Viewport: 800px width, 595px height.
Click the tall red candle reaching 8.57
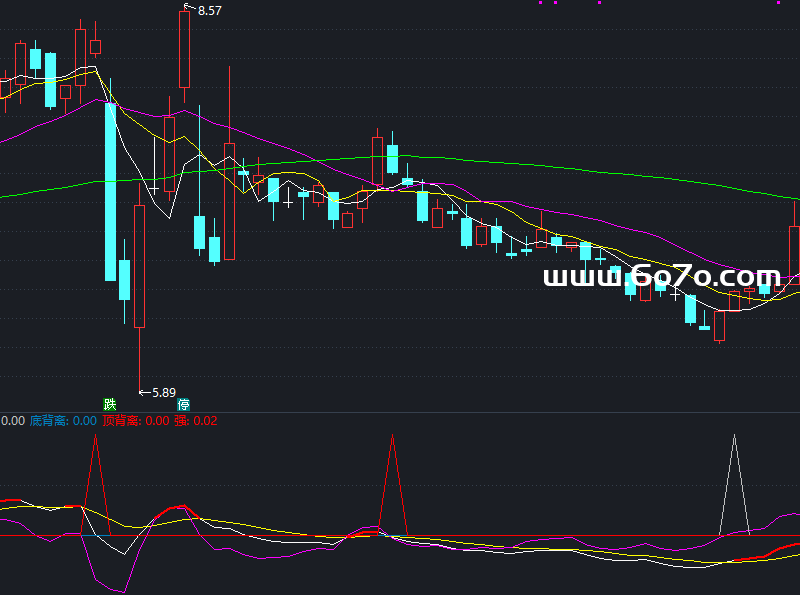[185, 50]
